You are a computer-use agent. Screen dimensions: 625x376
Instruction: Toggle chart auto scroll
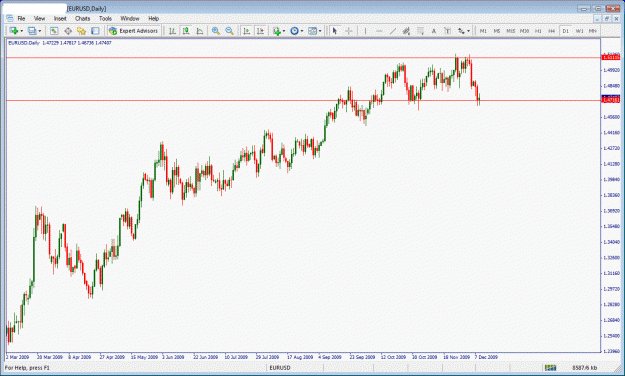[x=247, y=31]
